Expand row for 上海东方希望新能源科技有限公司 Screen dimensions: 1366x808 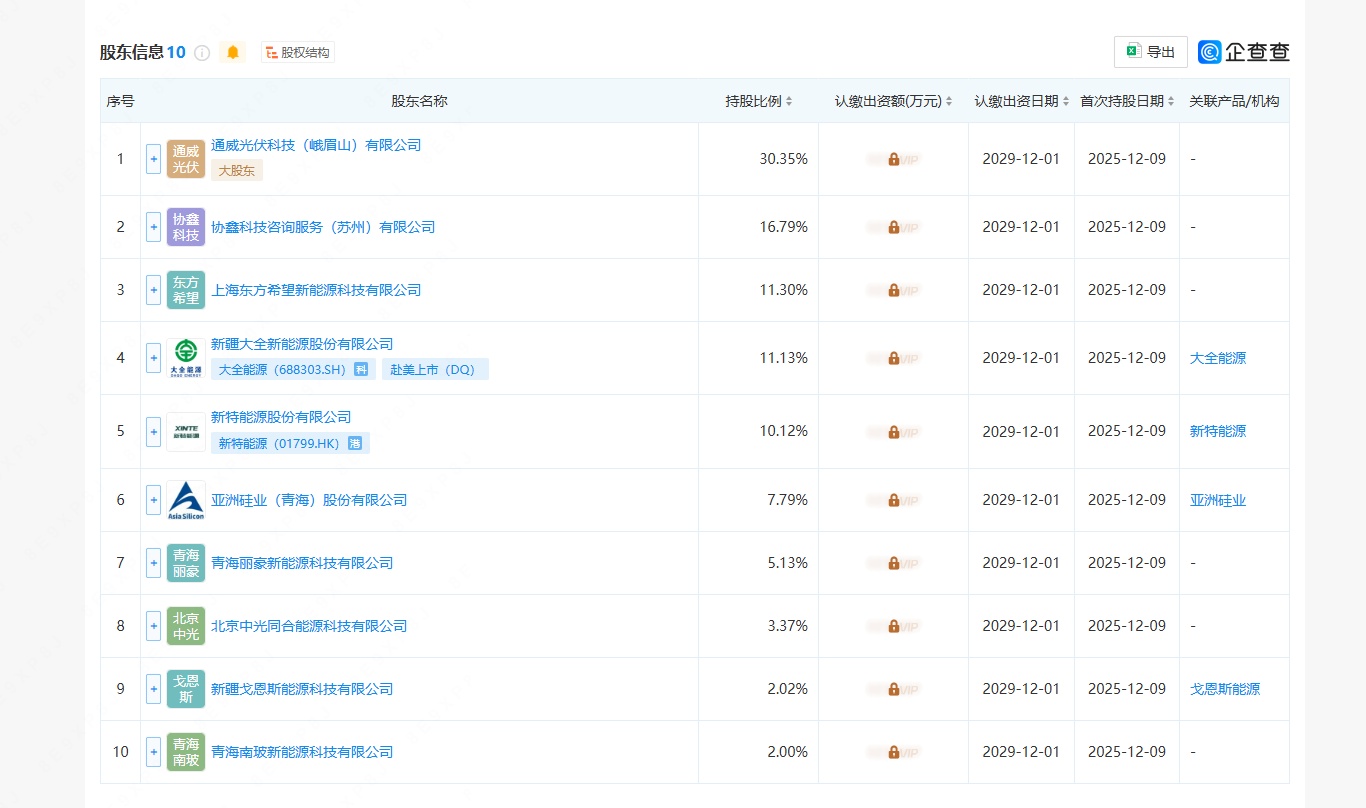pos(153,290)
